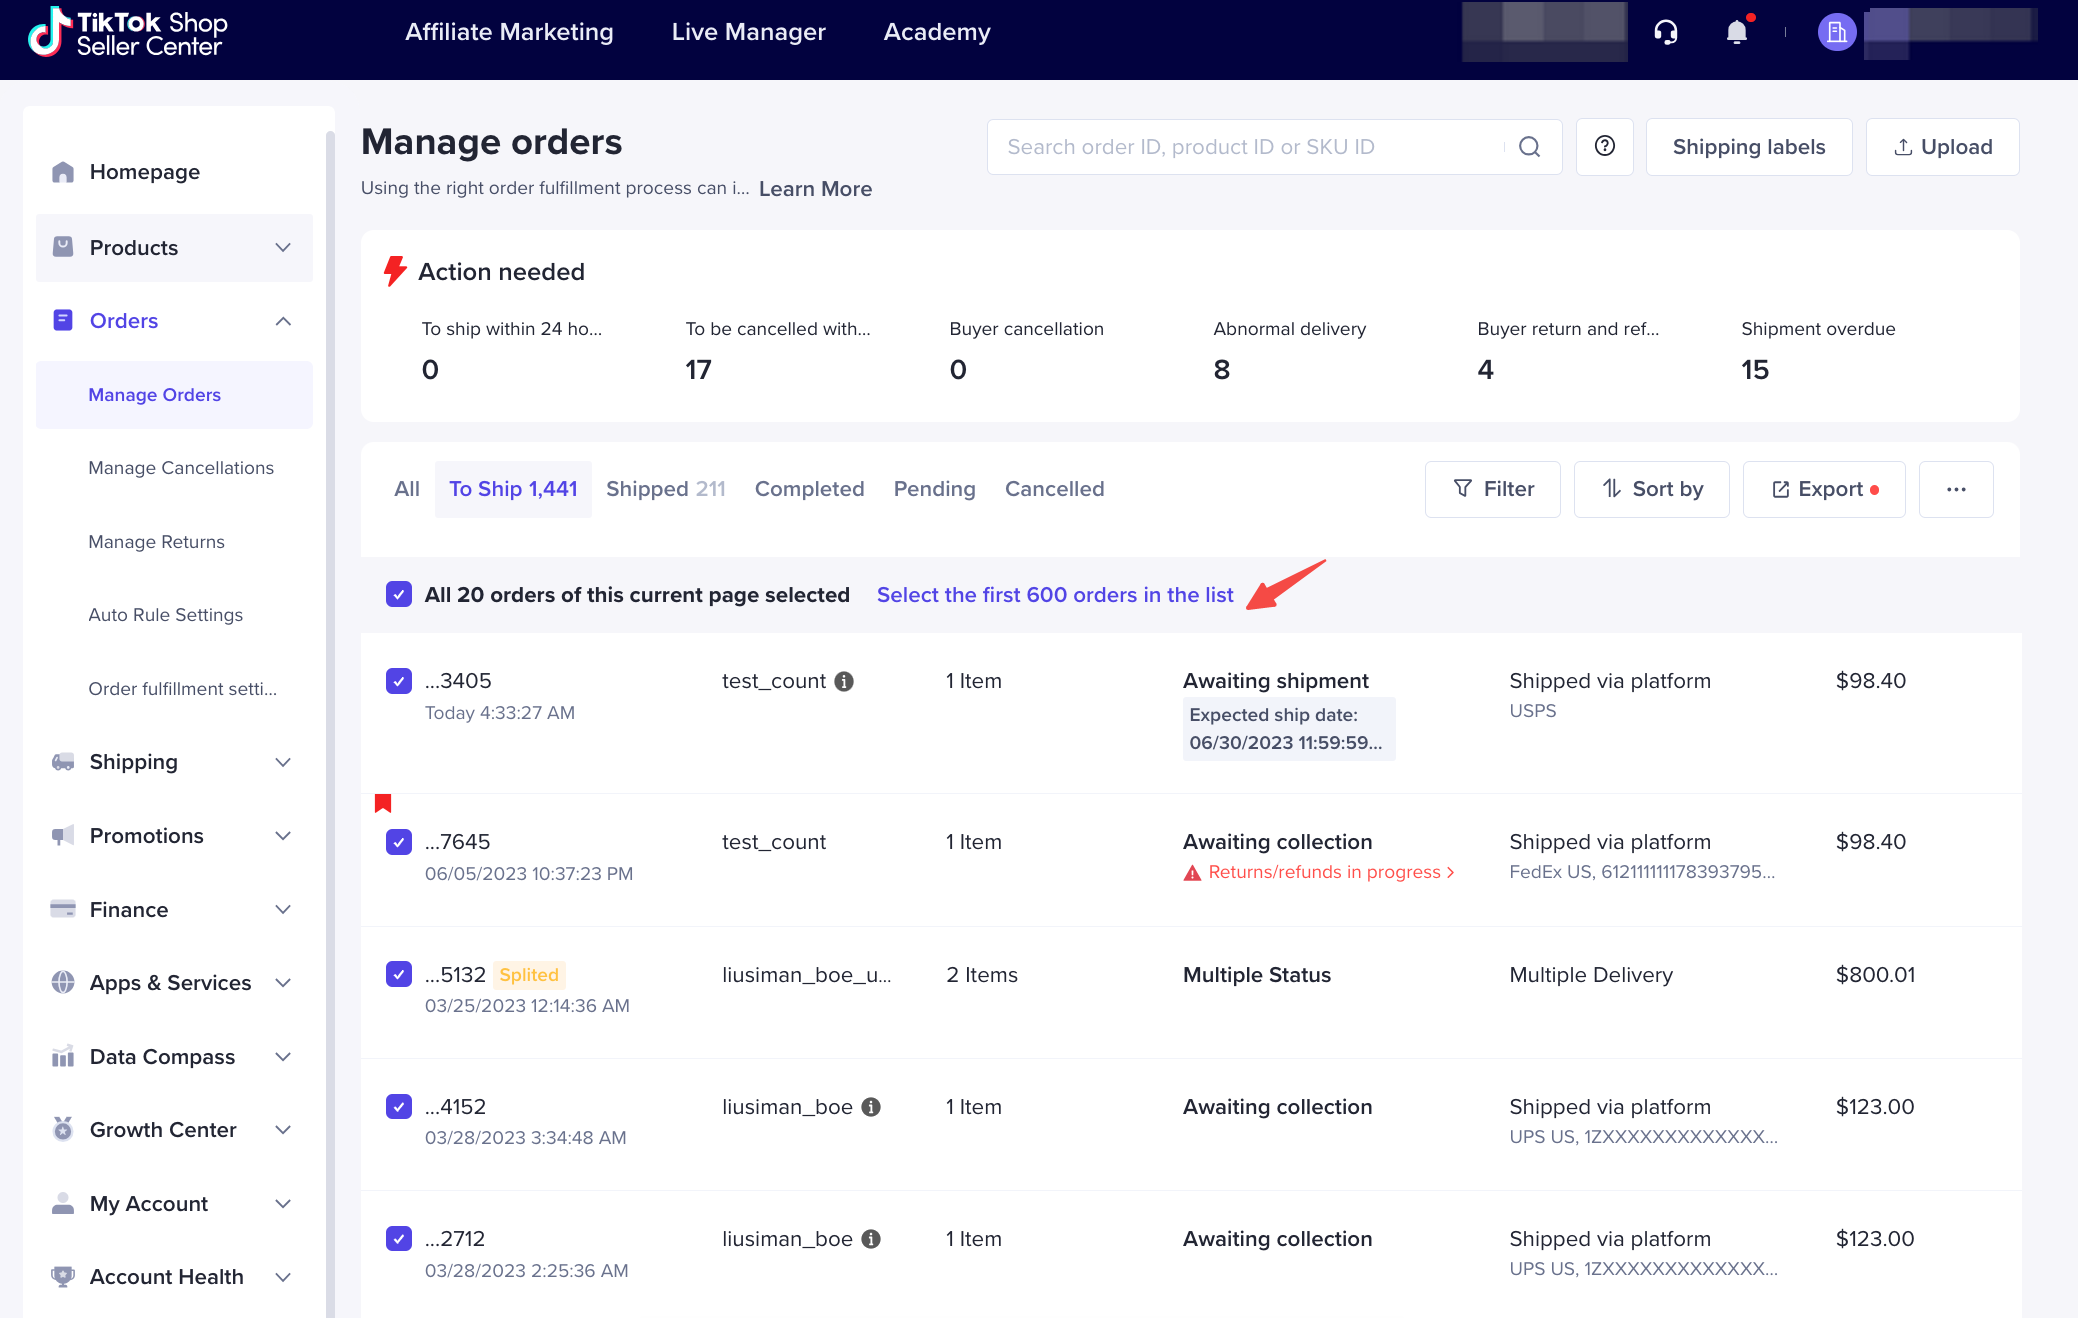The width and height of the screenshot is (2078, 1318).
Task: Click info icon beside liusiman_boe on order 2712
Action: click(x=871, y=1239)
